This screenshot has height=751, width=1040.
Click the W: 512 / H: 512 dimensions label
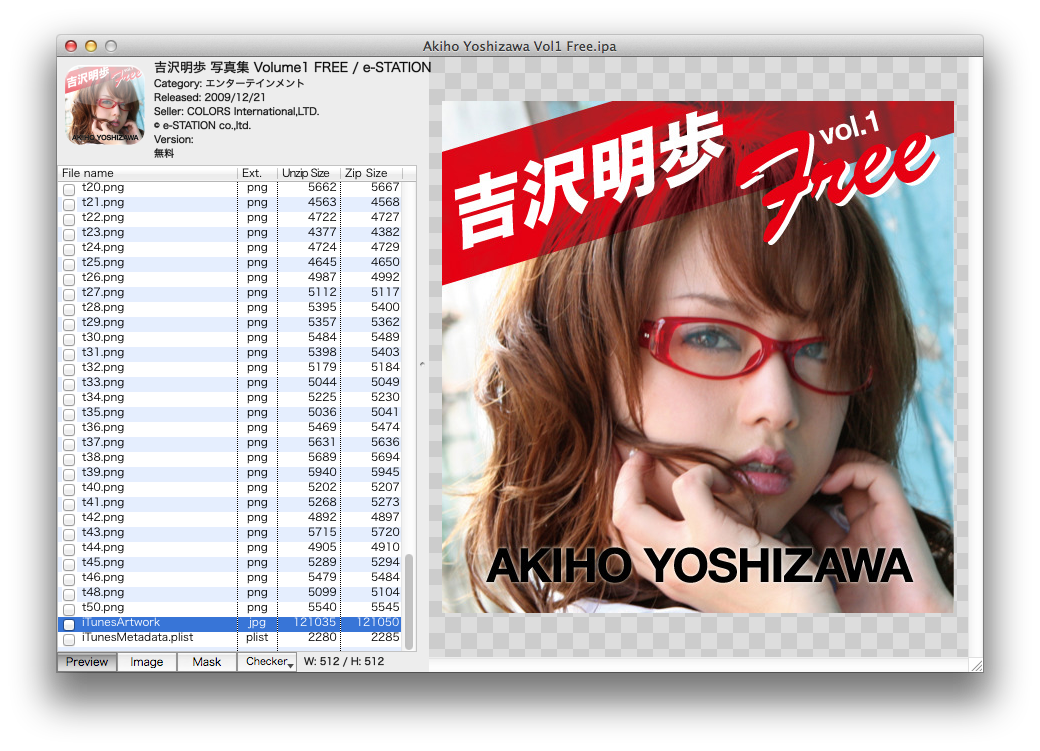tap(344, 661)
